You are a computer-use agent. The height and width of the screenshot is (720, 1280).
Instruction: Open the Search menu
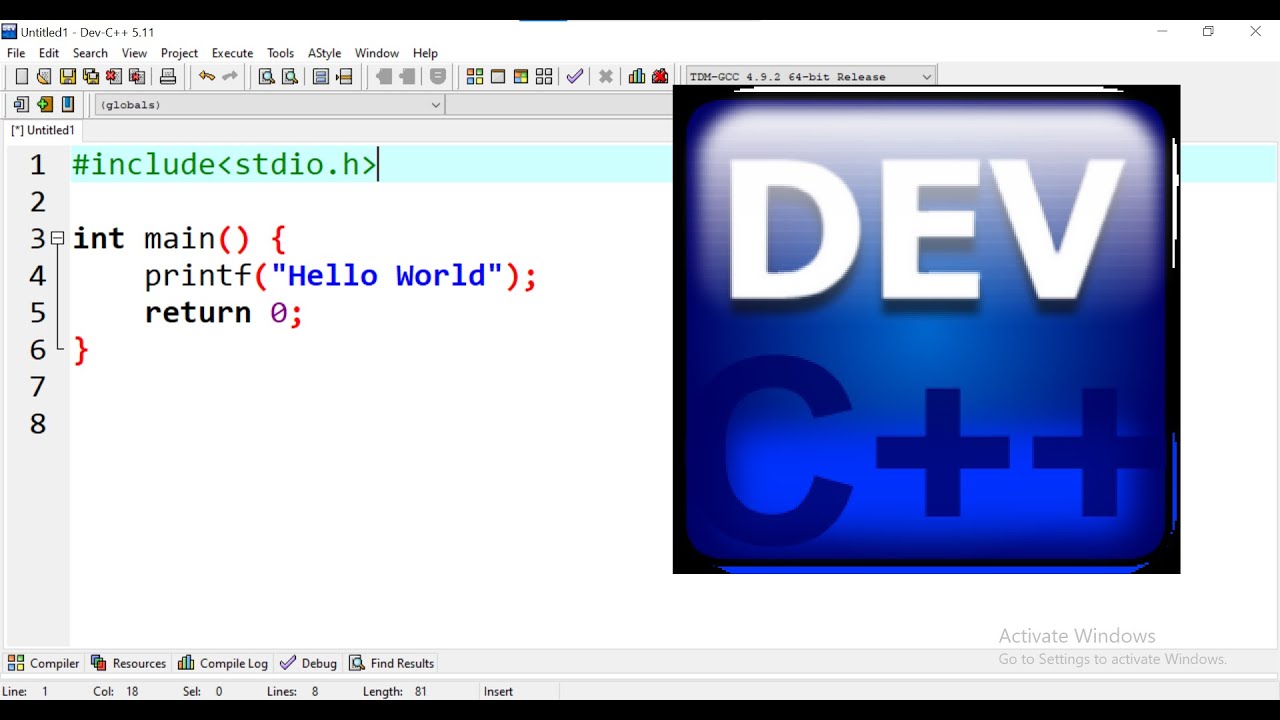(x=90, y=53)
